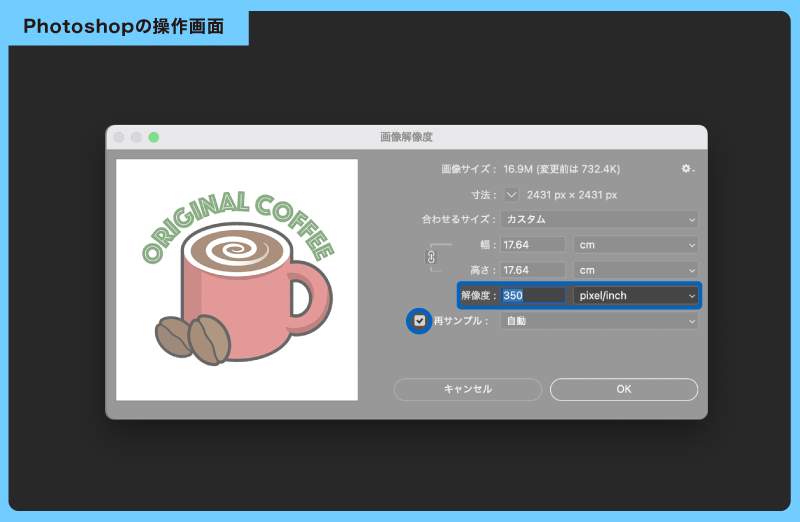This screenshot has height=522, width=800.
Task: Toggle the 再サンプル checkbox
Action: click(419, 320)
